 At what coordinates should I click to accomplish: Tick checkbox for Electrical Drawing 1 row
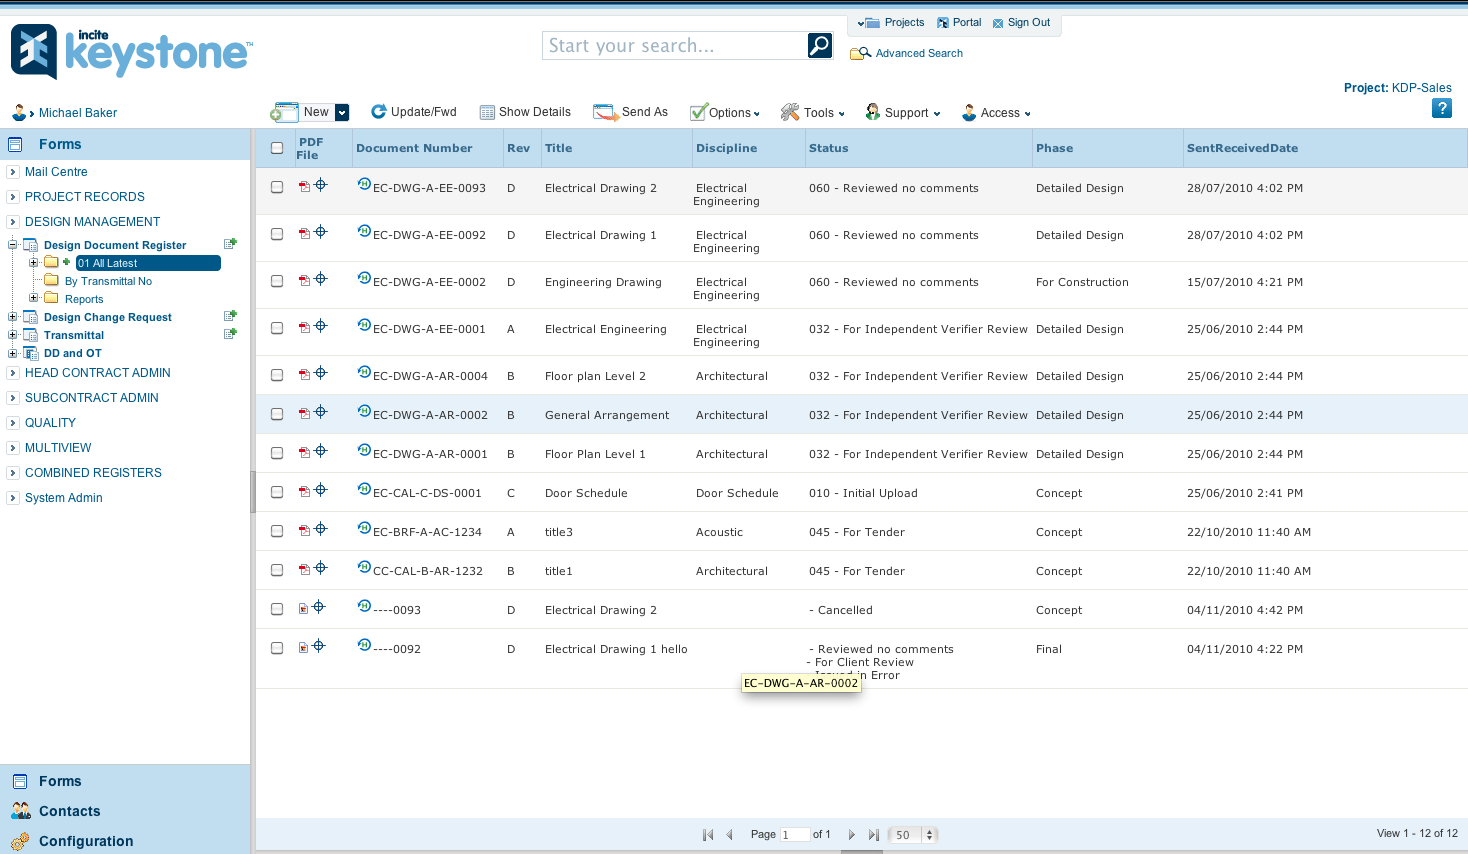coord(277,234)
